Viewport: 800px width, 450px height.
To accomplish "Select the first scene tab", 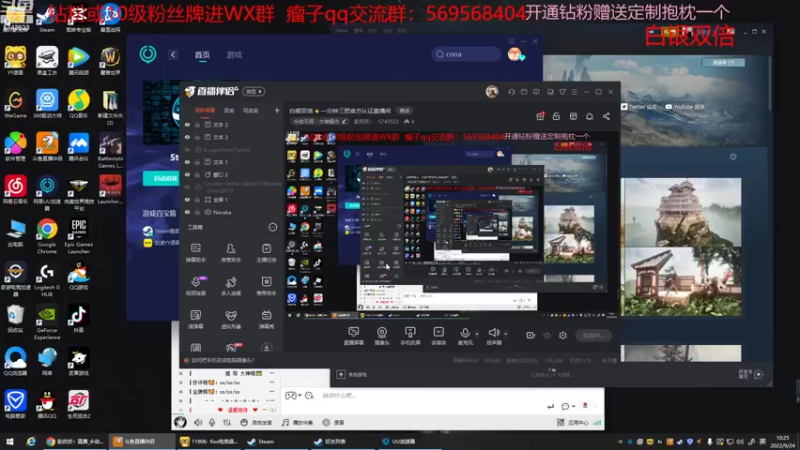I will coord(205,110).
